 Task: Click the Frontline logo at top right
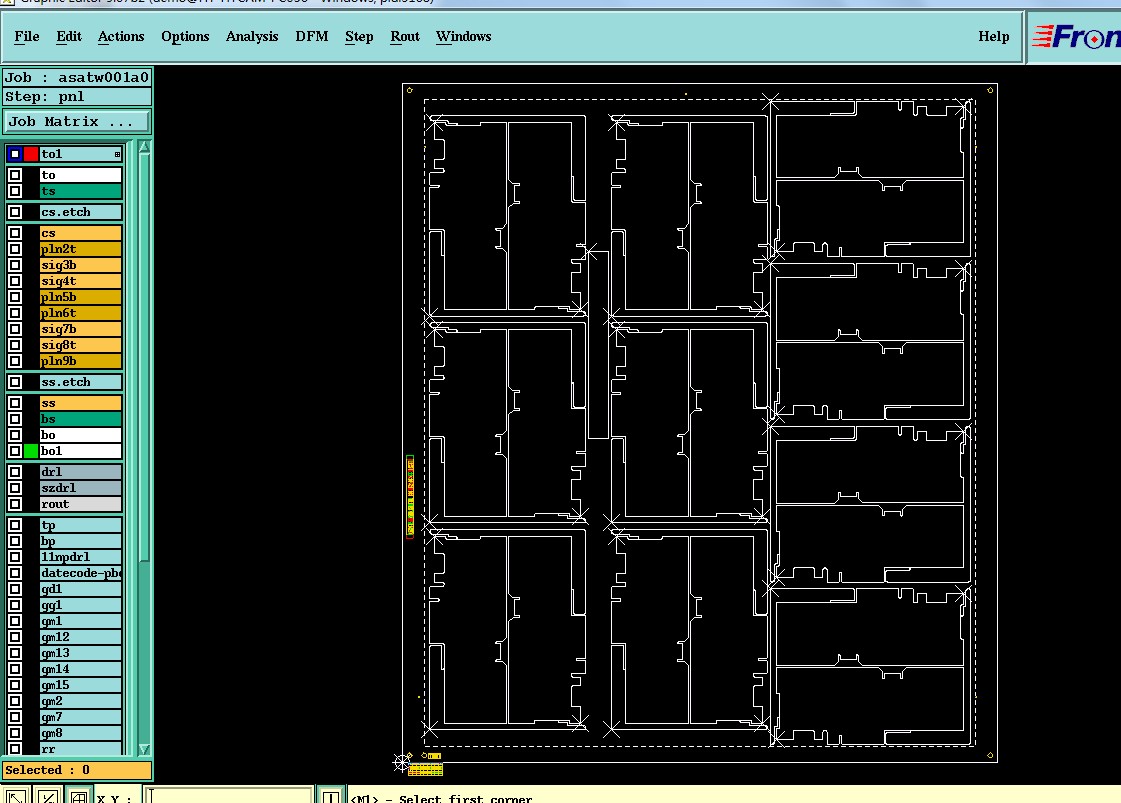coord(1076,36)
